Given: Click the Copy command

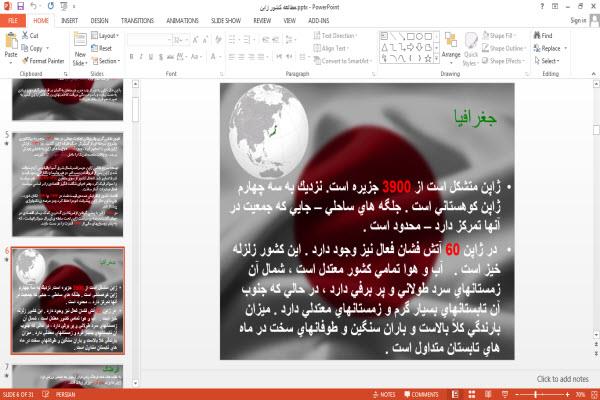Looking at the screenshot, I should point(32,48).
